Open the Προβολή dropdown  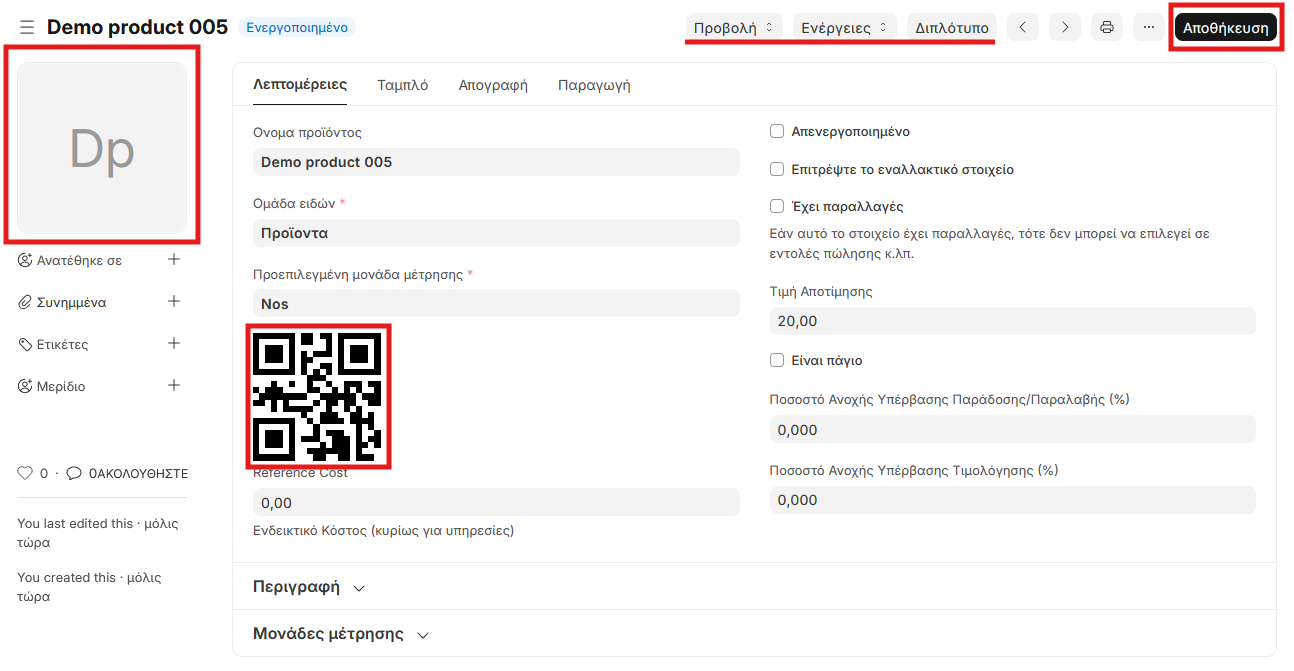tap(733, 28)
